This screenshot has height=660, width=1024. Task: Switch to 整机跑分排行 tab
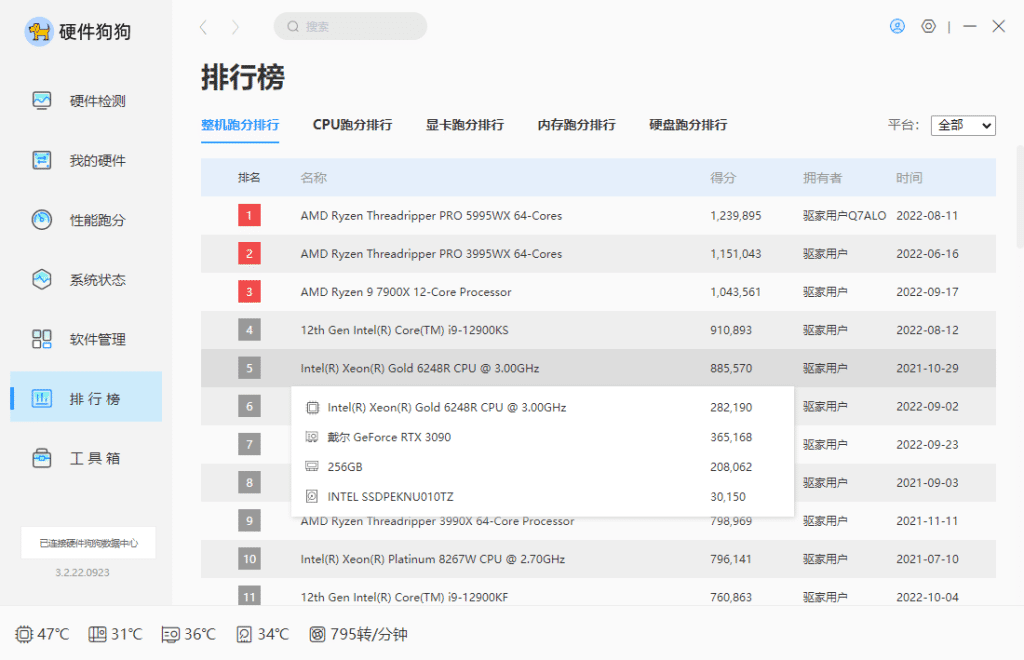(x=240, y=125)
